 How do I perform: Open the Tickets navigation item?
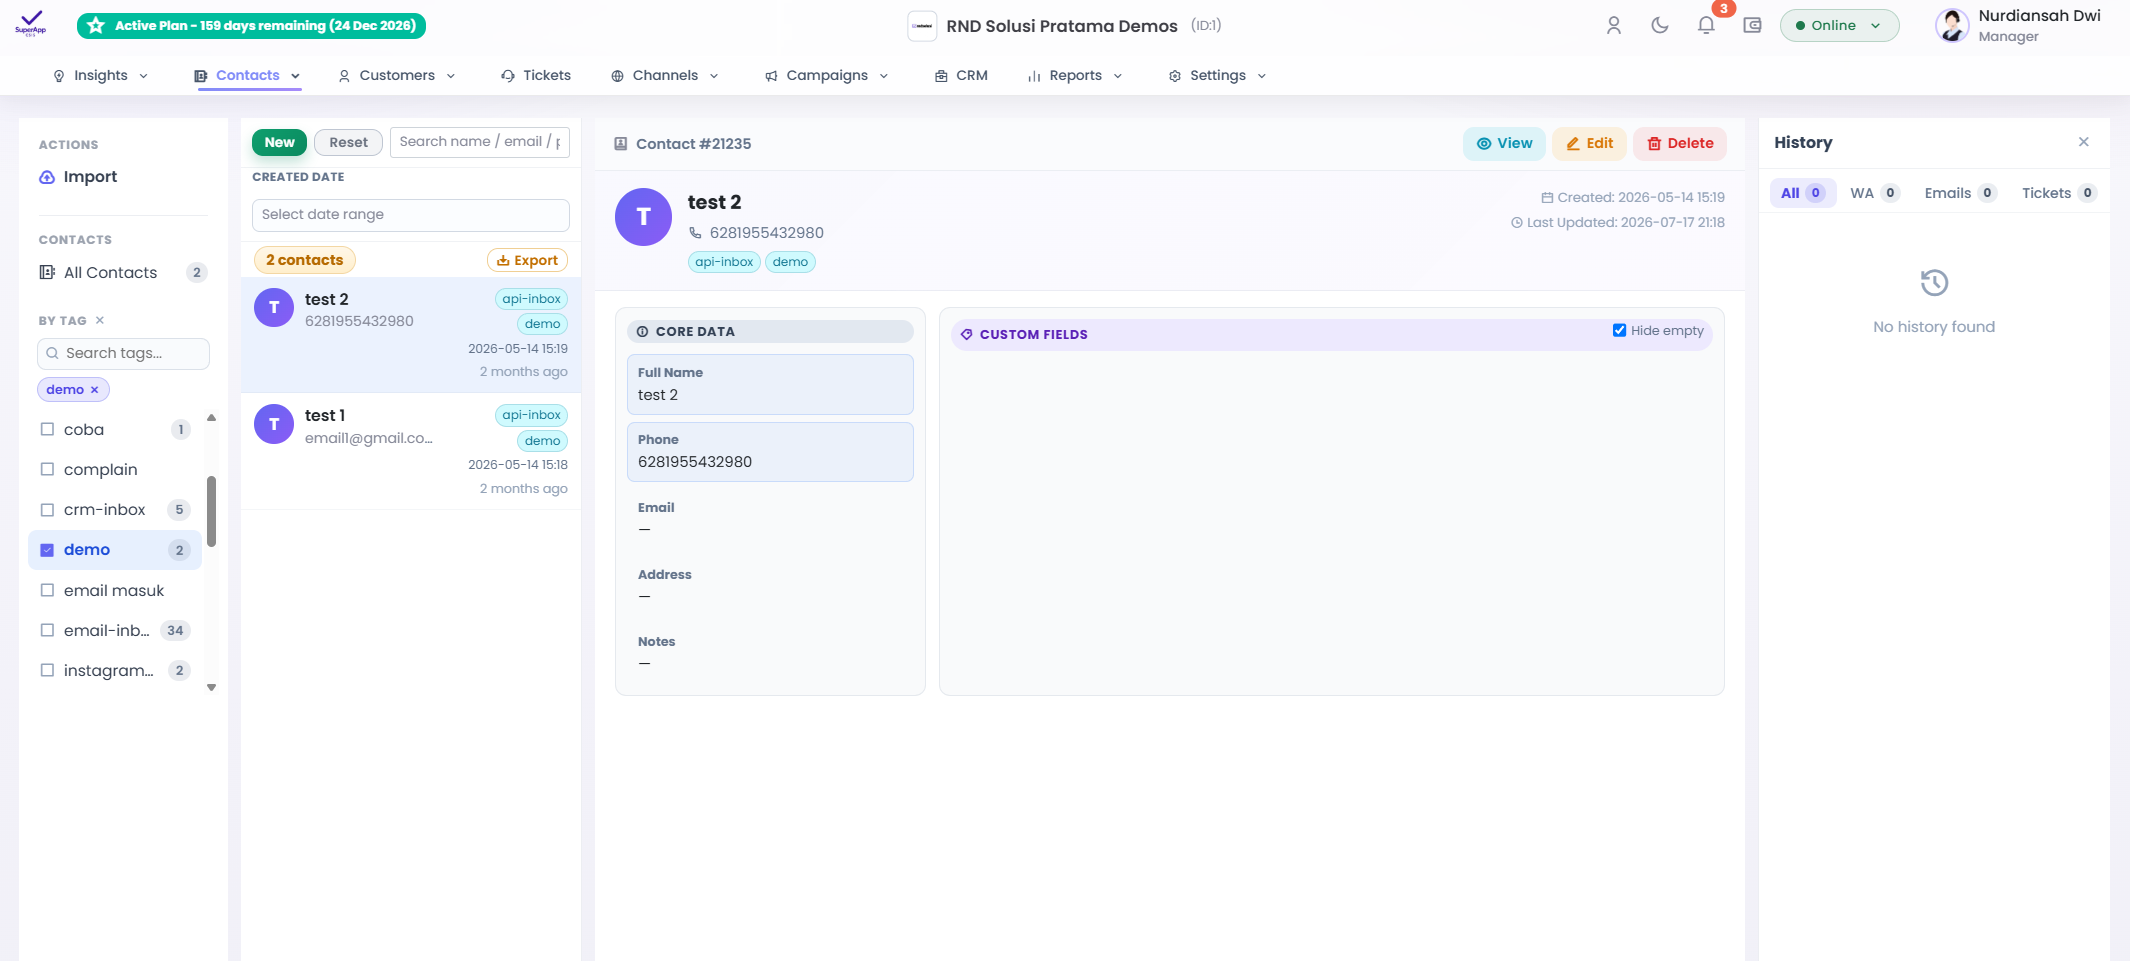536,76
